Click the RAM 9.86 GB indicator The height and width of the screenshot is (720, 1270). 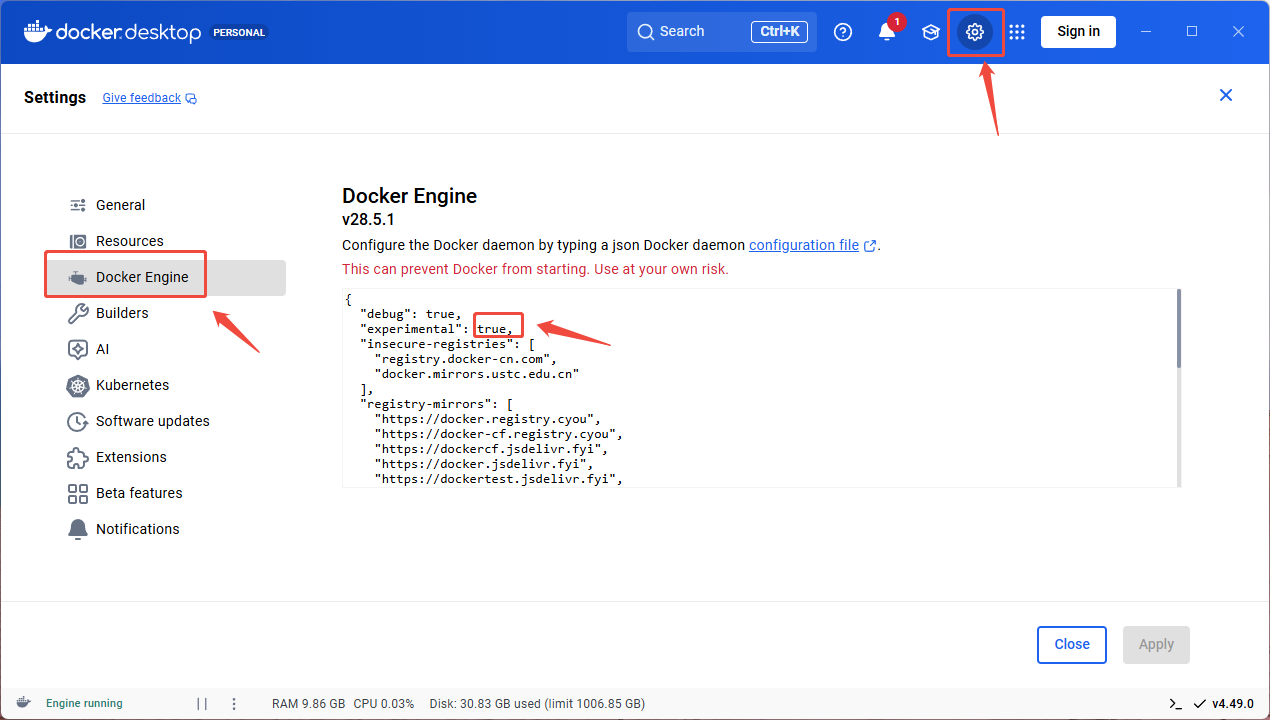[308, 704]
